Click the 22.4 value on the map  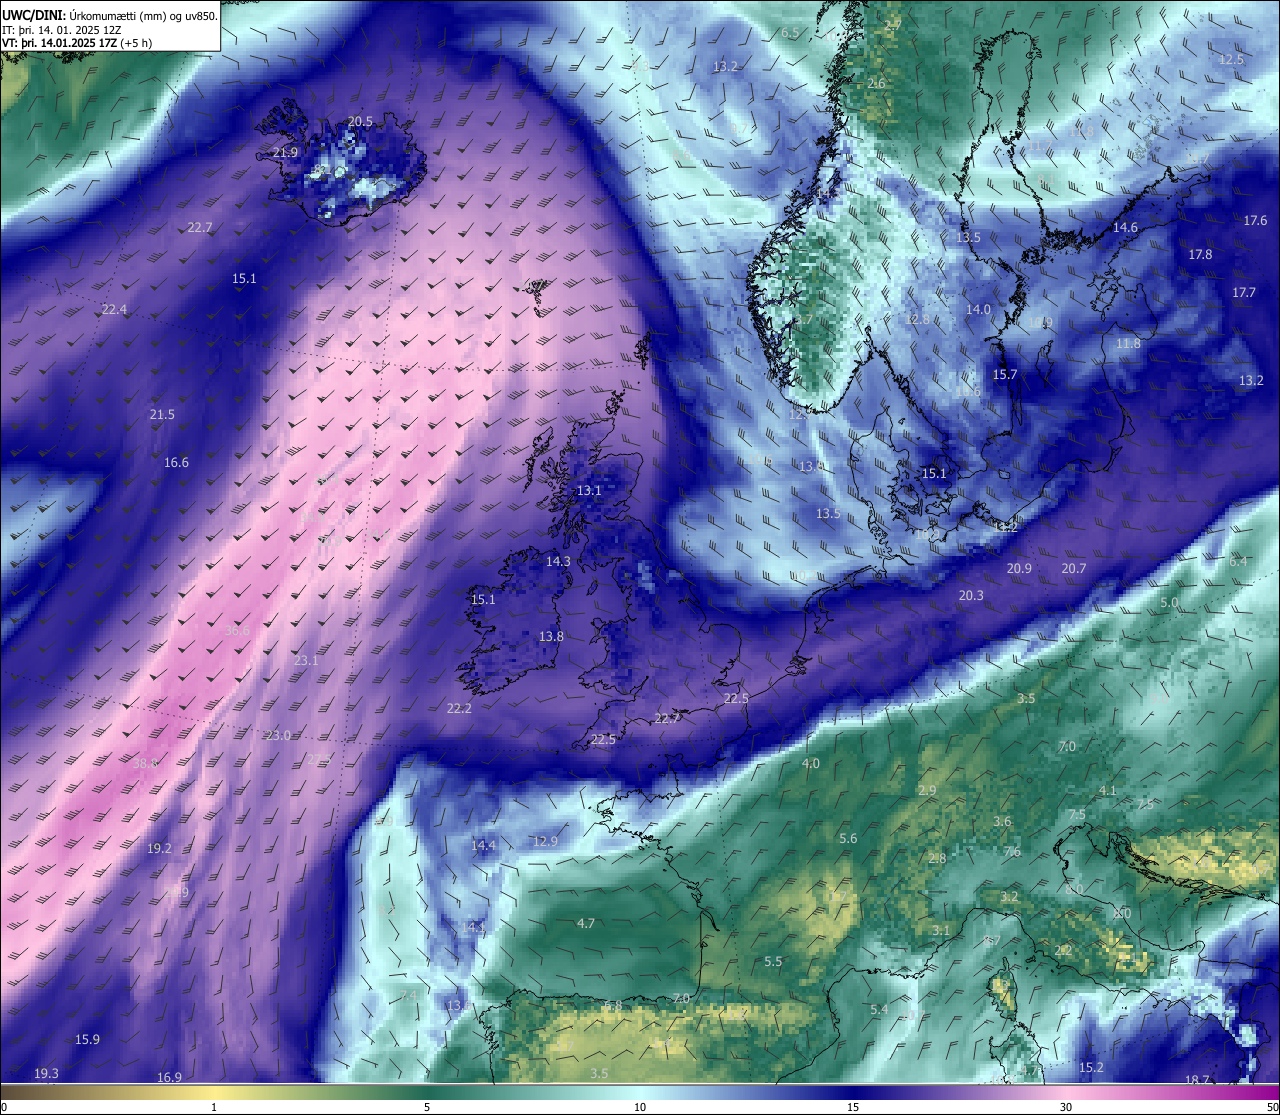(x=114, y=309)
